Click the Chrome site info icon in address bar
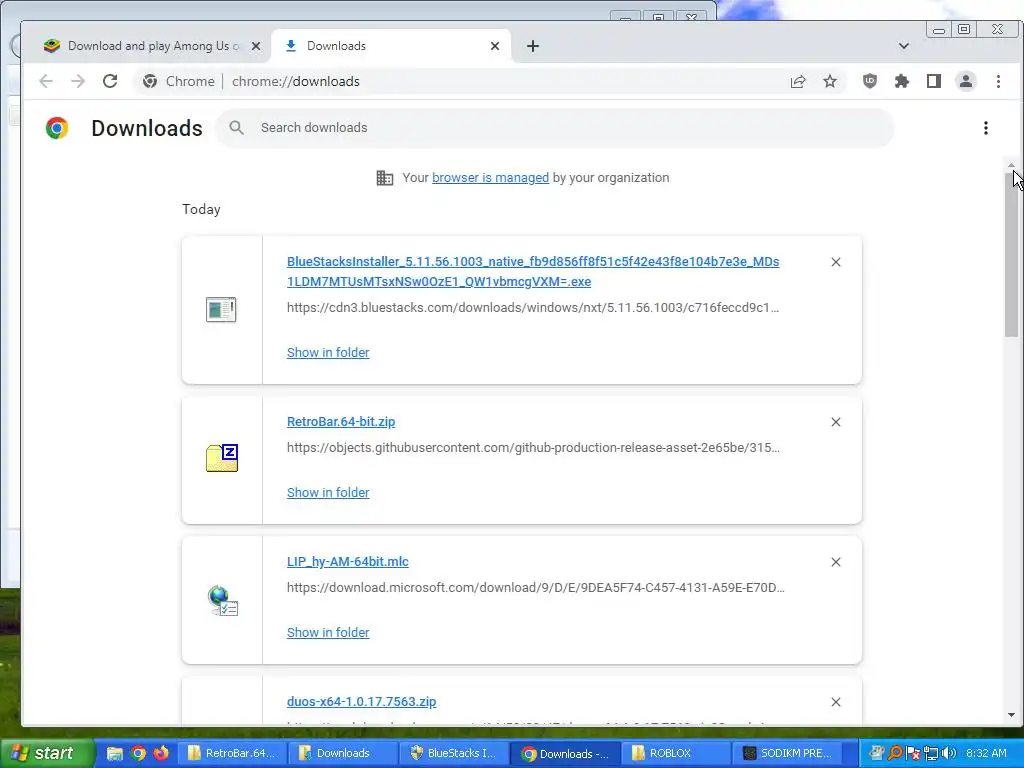The width and height of the screenshot is (1024, 768). pyautogui.click(x=150, y=81)
